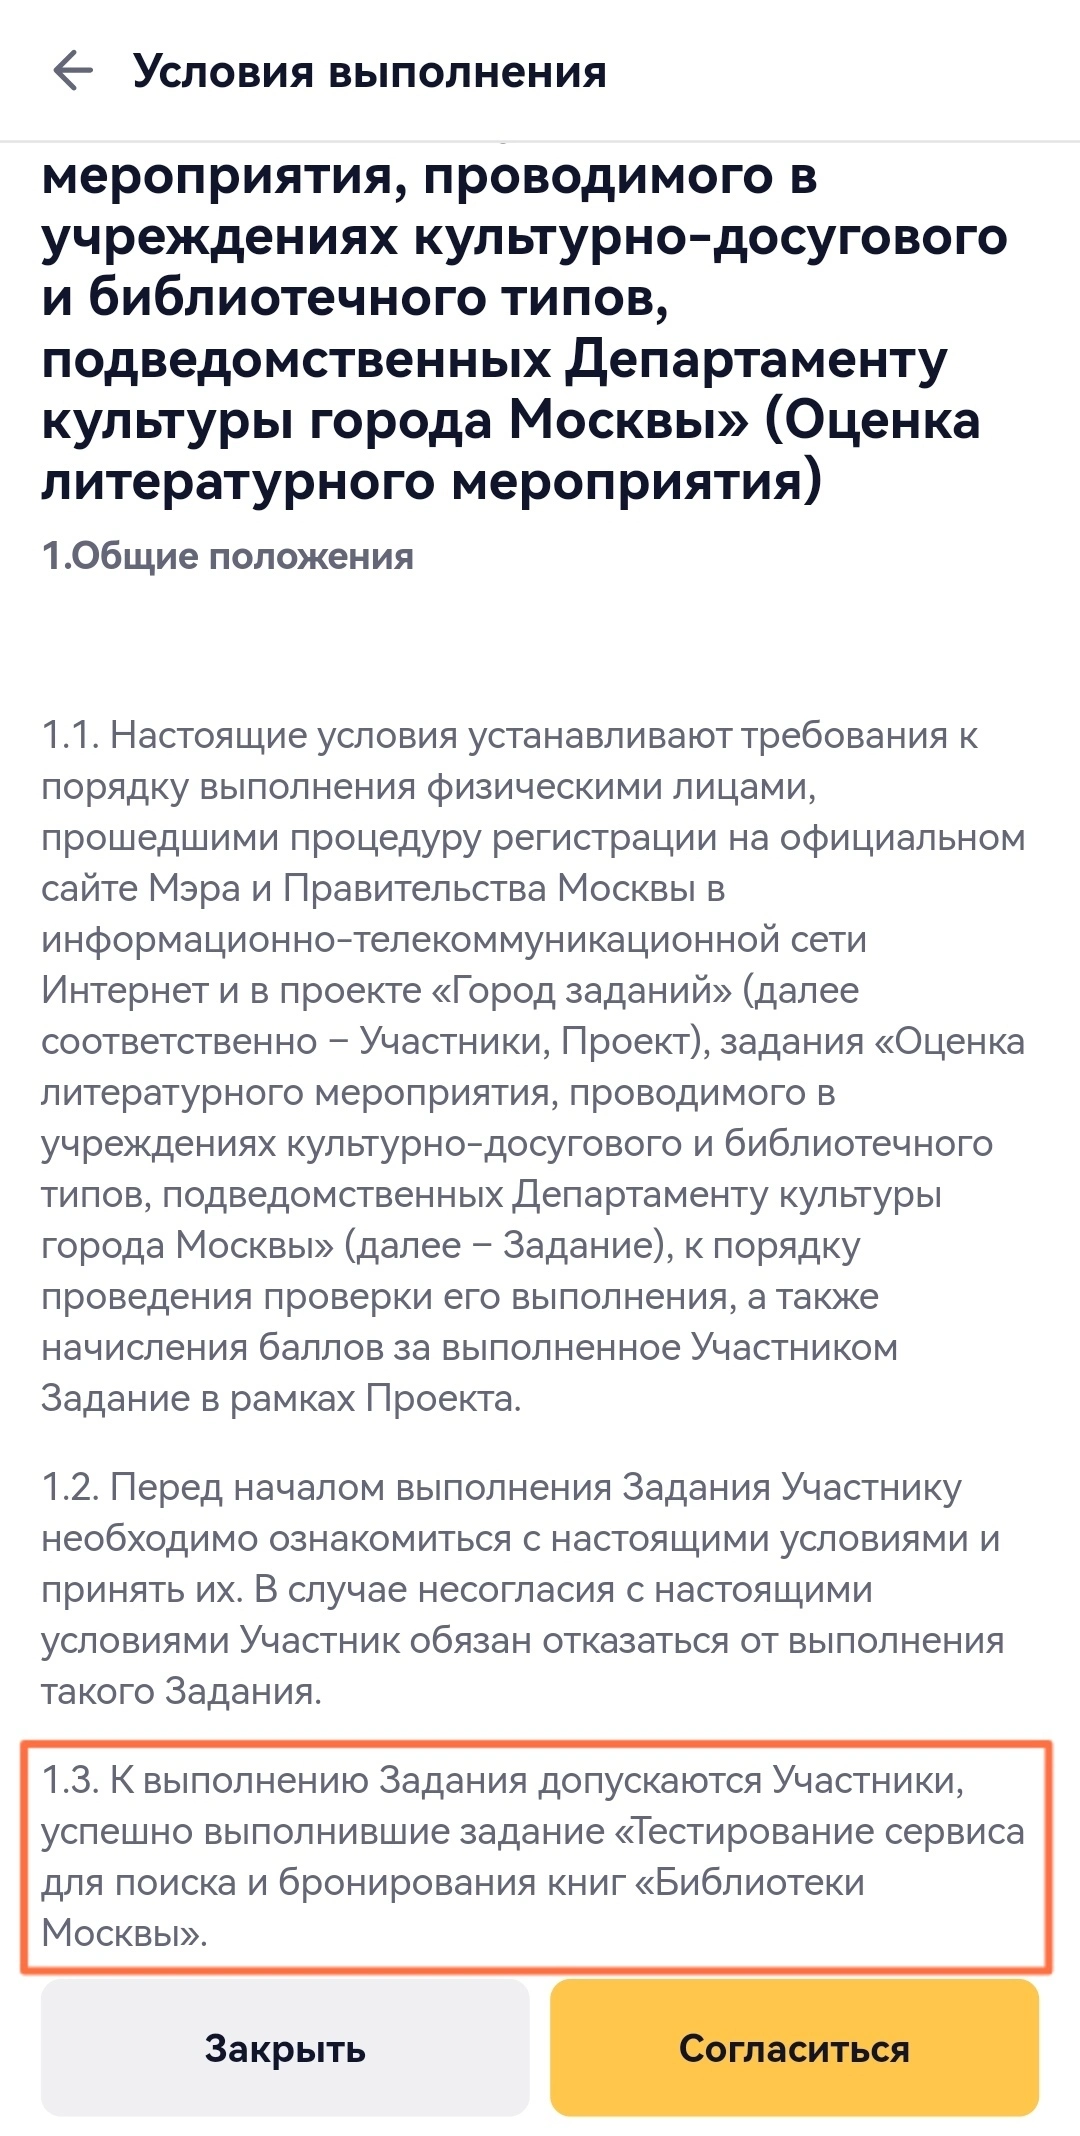The image size is (1080, 2136).
Task: Click the line такого Задания in paragraph 1.2
Action: click(x=181, y=1691)
